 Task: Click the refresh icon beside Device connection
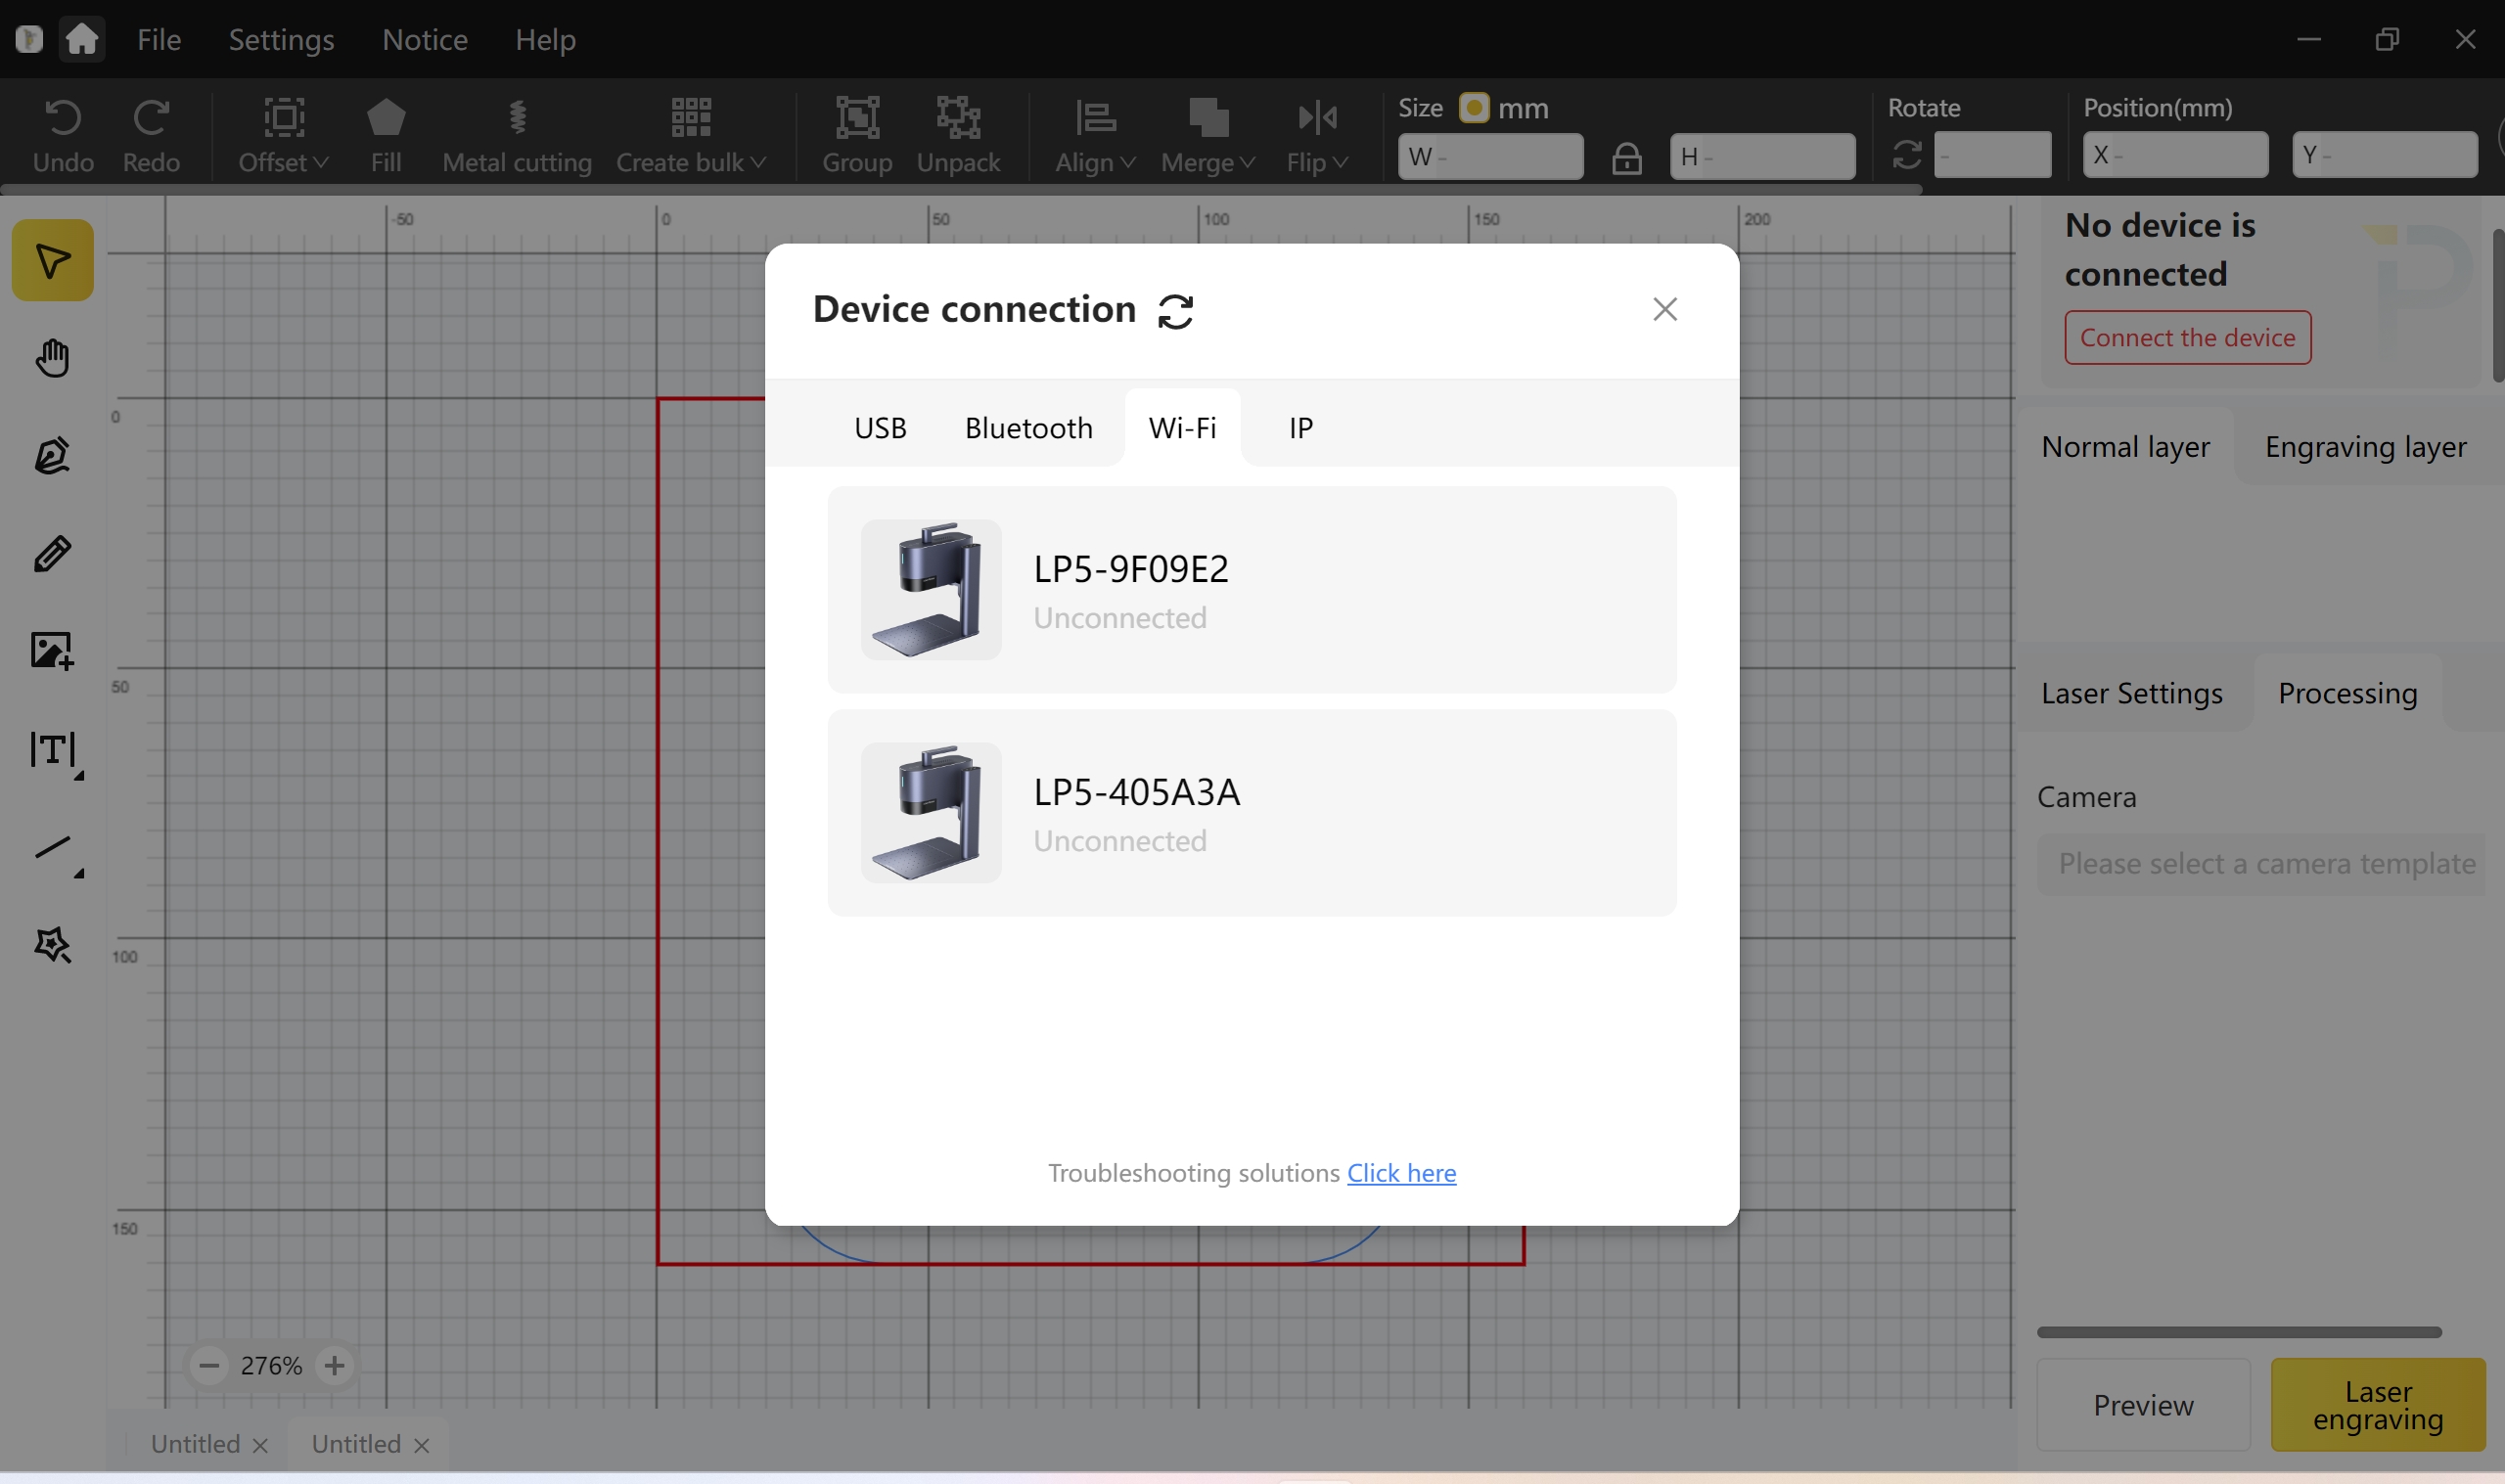click(x=1175, y=311)
